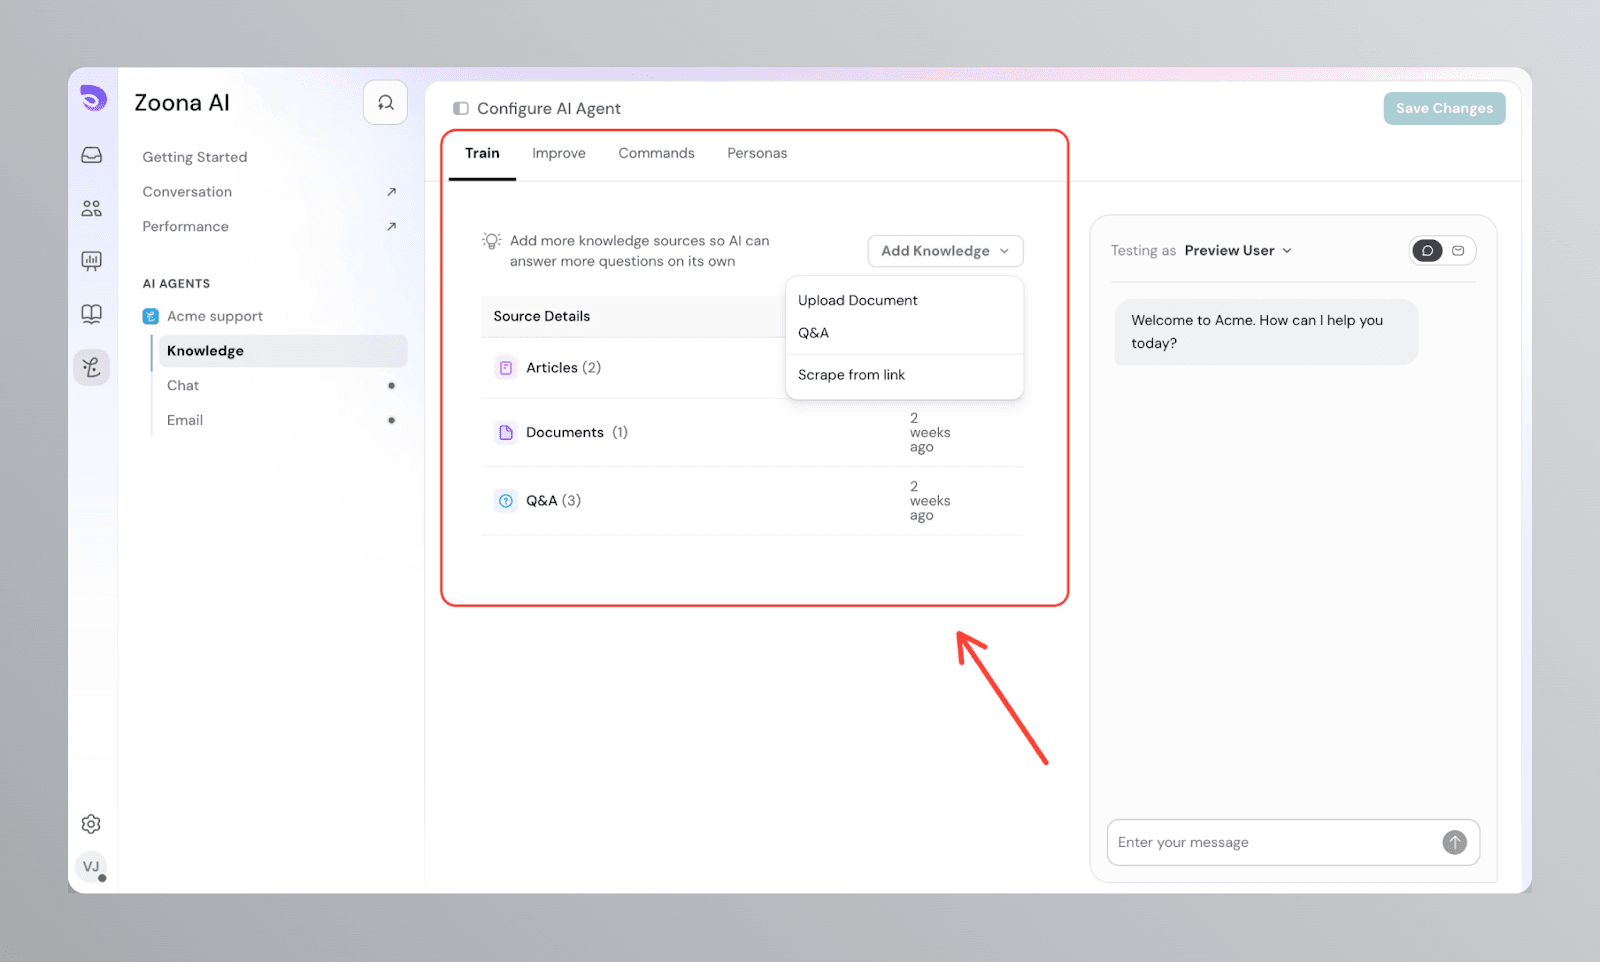Toggle the sidebar panel icon beside Configure AI Agent
The image size is (1600, 962).
pos(461,108)
